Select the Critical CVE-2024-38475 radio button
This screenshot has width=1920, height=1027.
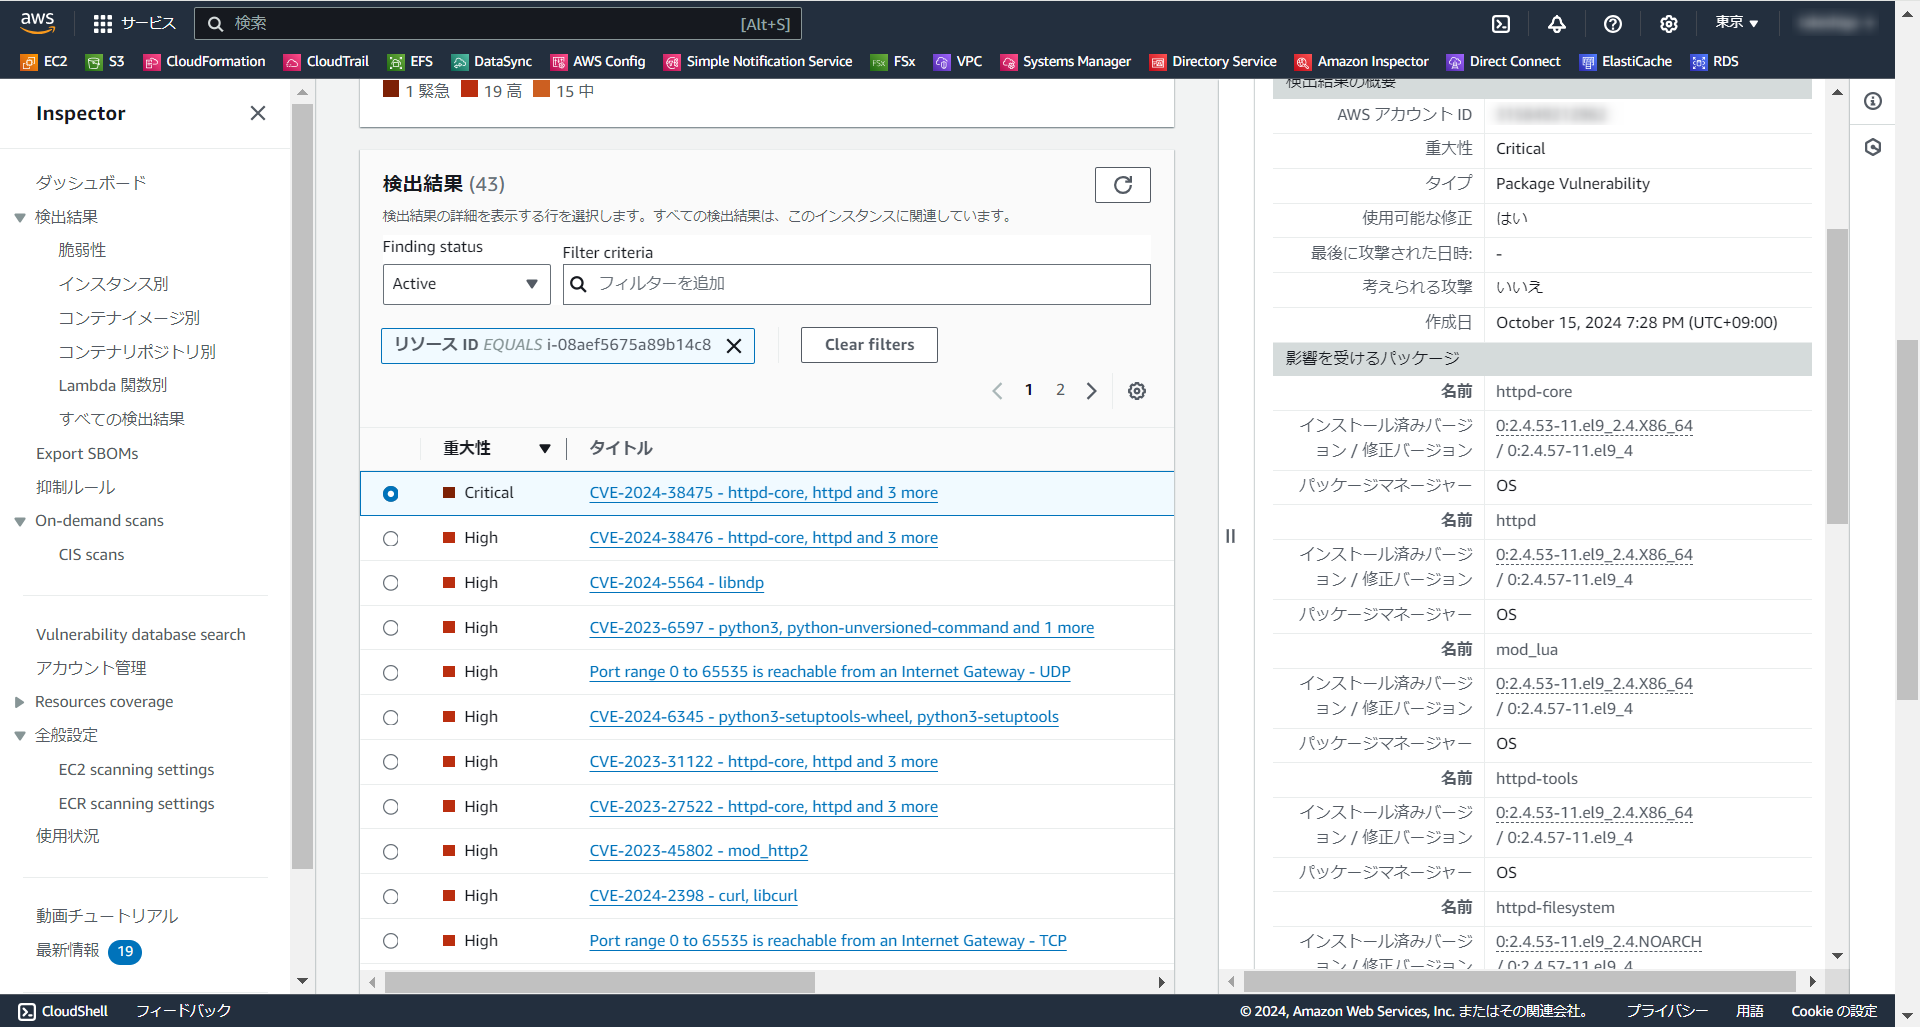pyautogui.click(x=391, y=494)
